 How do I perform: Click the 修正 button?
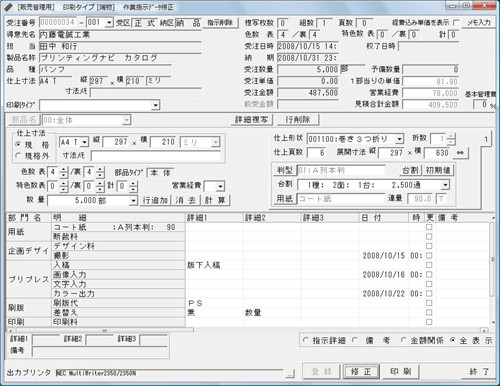click(361, 371)
